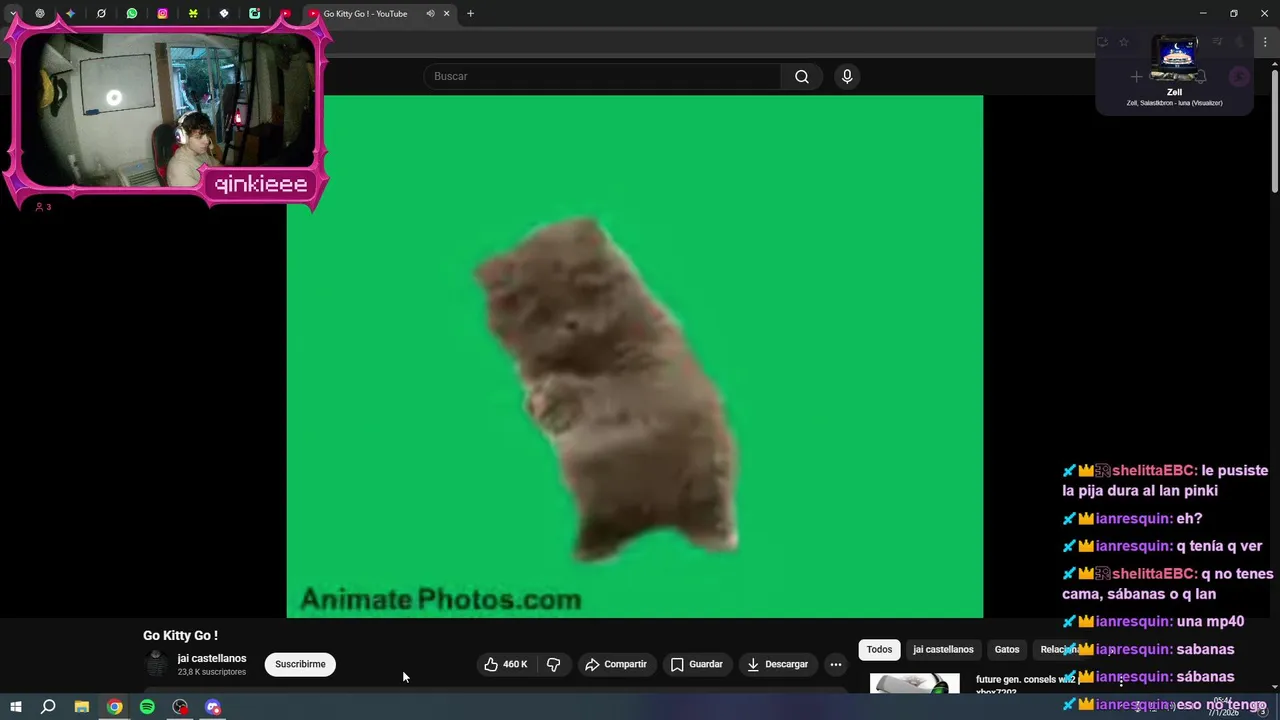Open Windows taskbar search
Image resolution: width=1280 pixels, height=720 pixels.
click(x=48, y=707)
